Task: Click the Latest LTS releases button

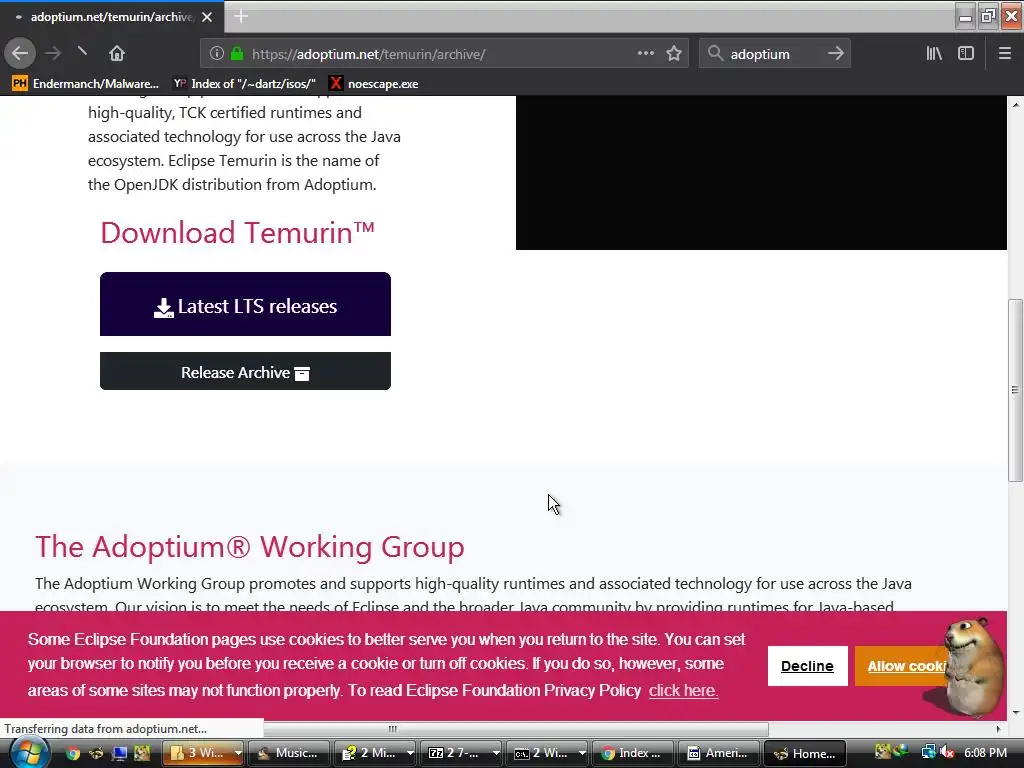Action: [245, 304]
